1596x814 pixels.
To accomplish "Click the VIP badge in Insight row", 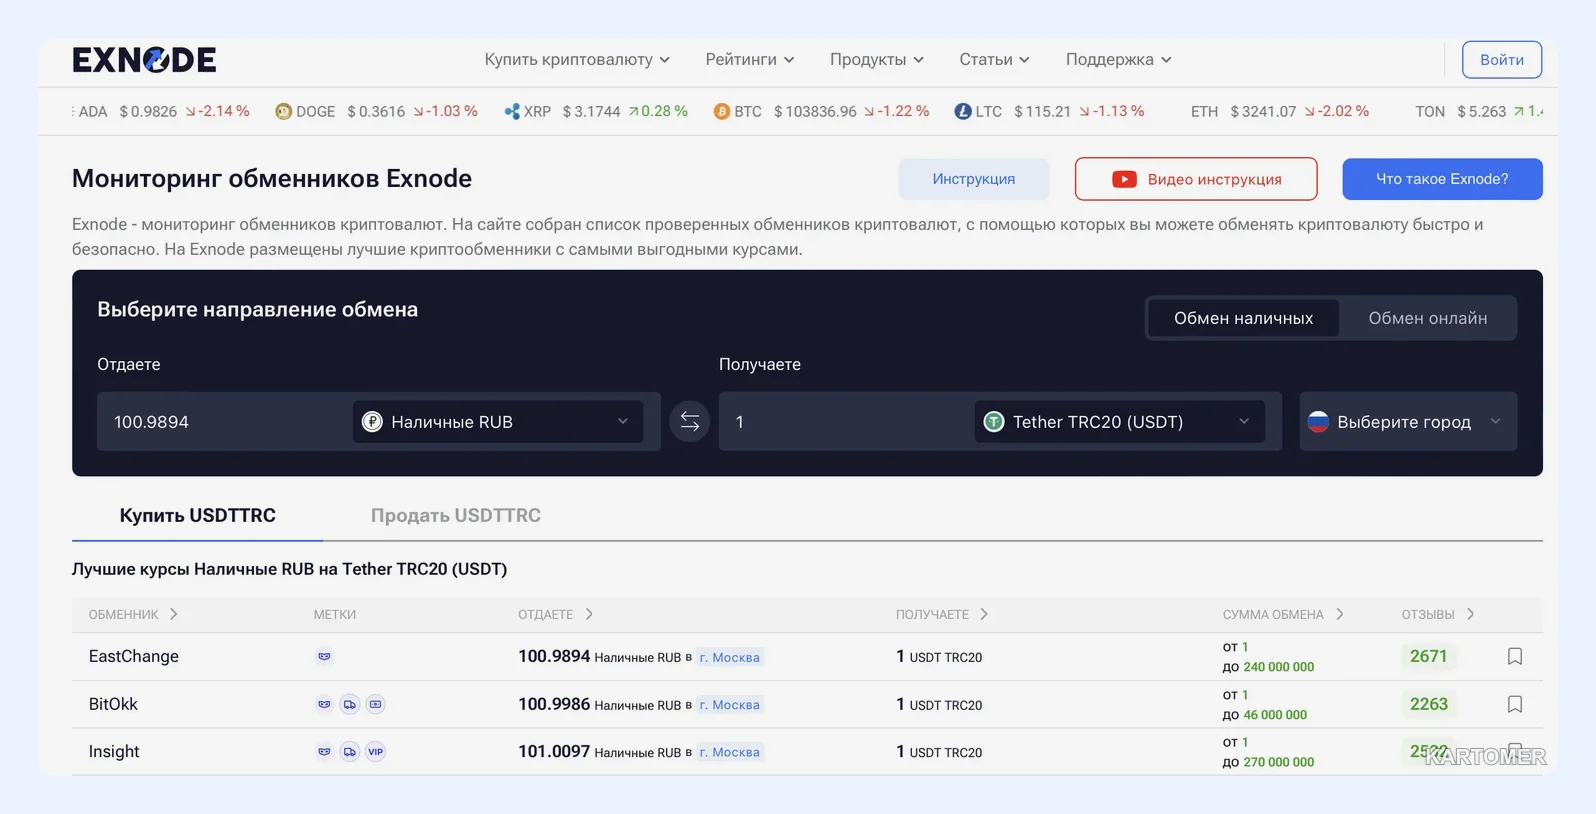I will coord(375,752).
